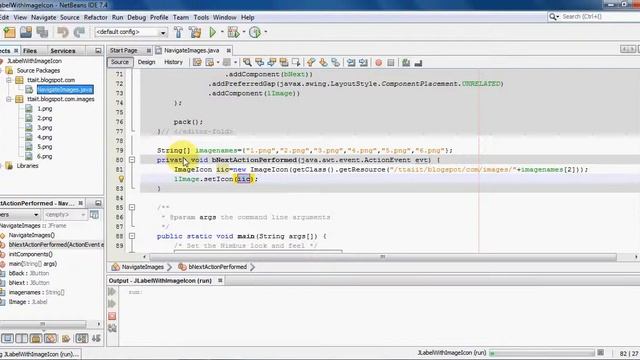Open the Source menu

tap(70, 18)
